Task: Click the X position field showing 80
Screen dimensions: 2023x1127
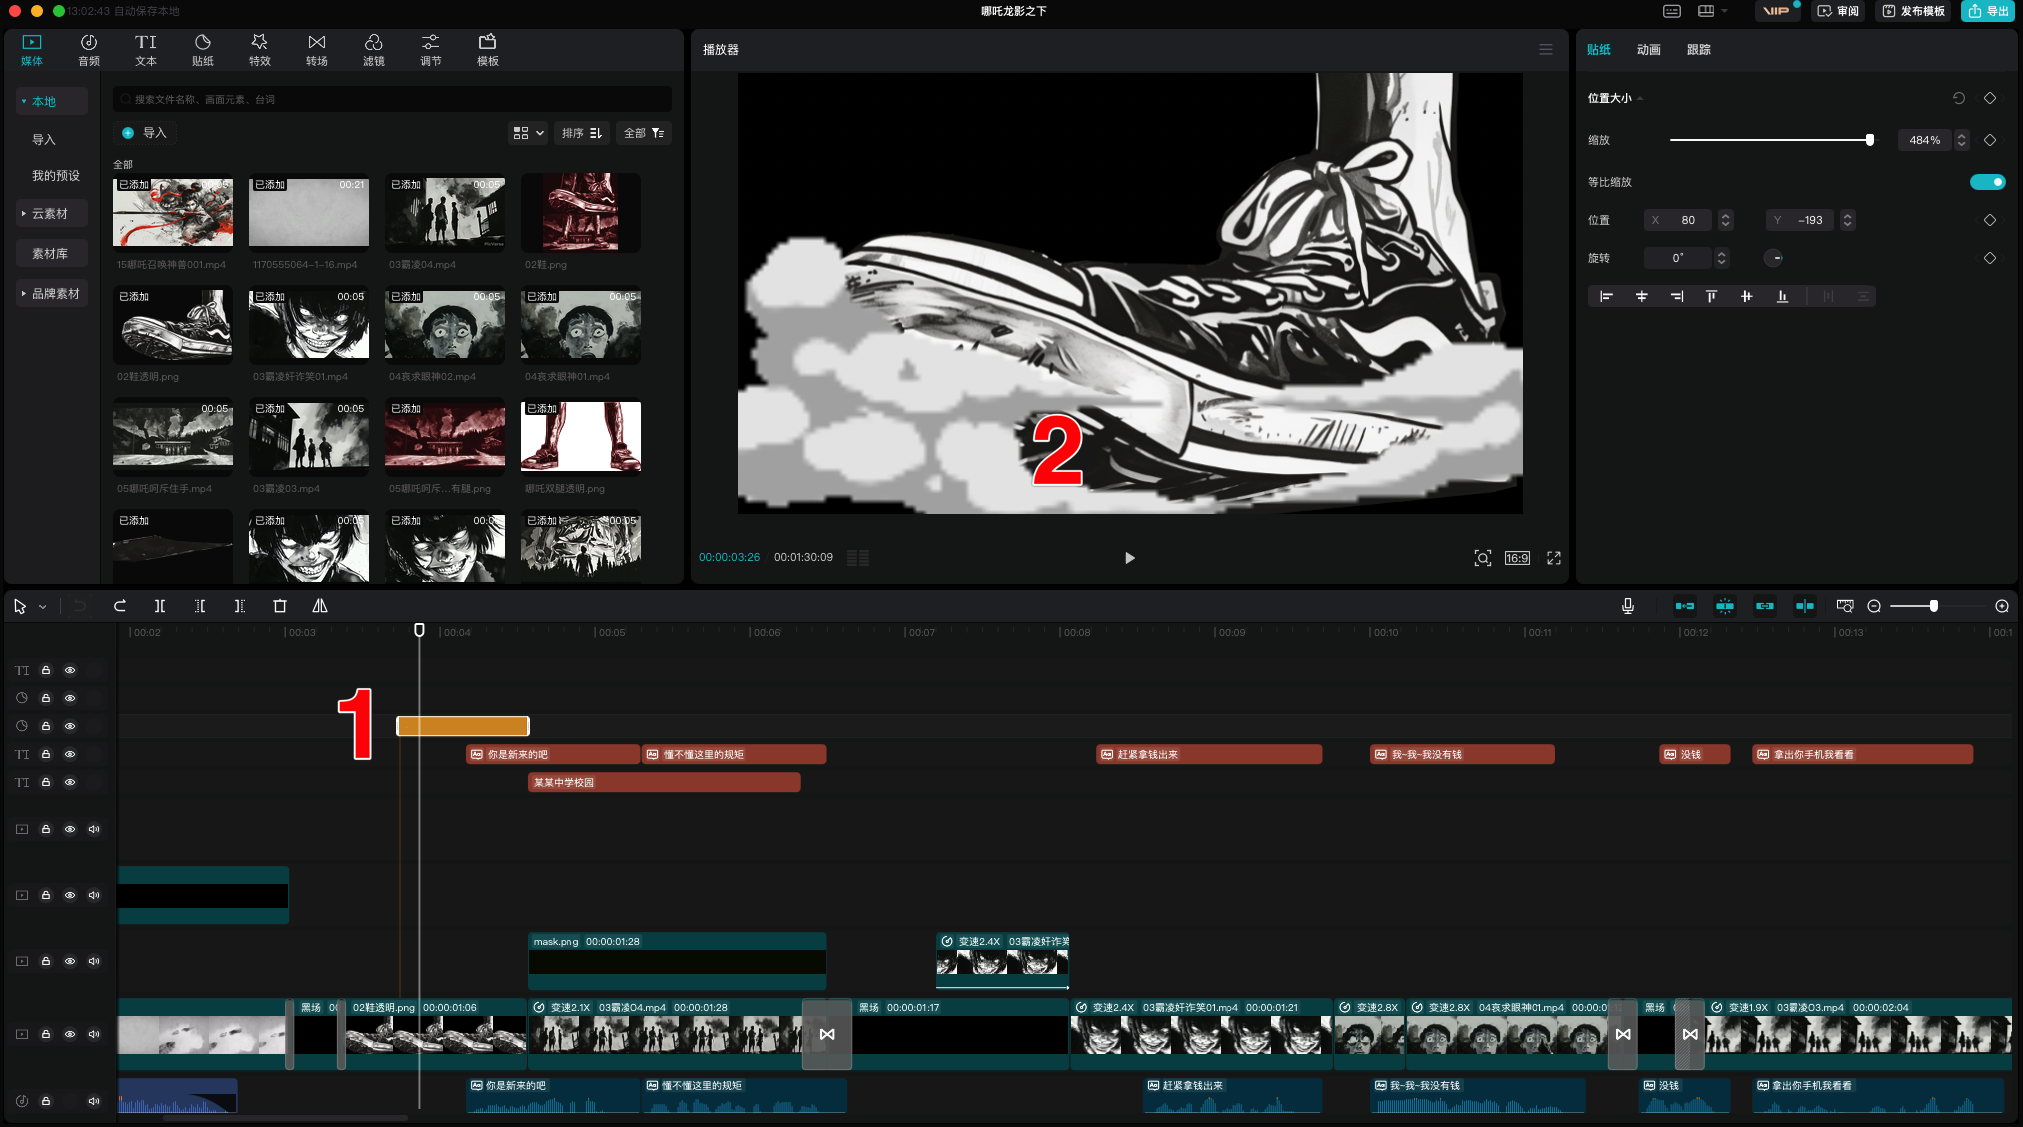Action: click(1680, 220)
